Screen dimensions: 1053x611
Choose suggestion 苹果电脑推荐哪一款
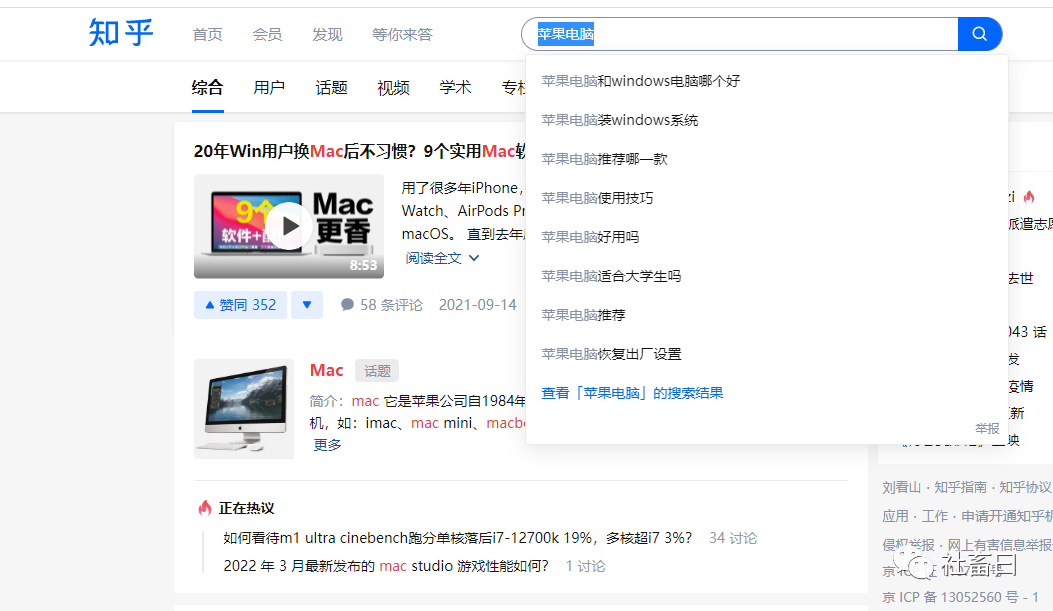pyautogui.click(x=766, y=159)
